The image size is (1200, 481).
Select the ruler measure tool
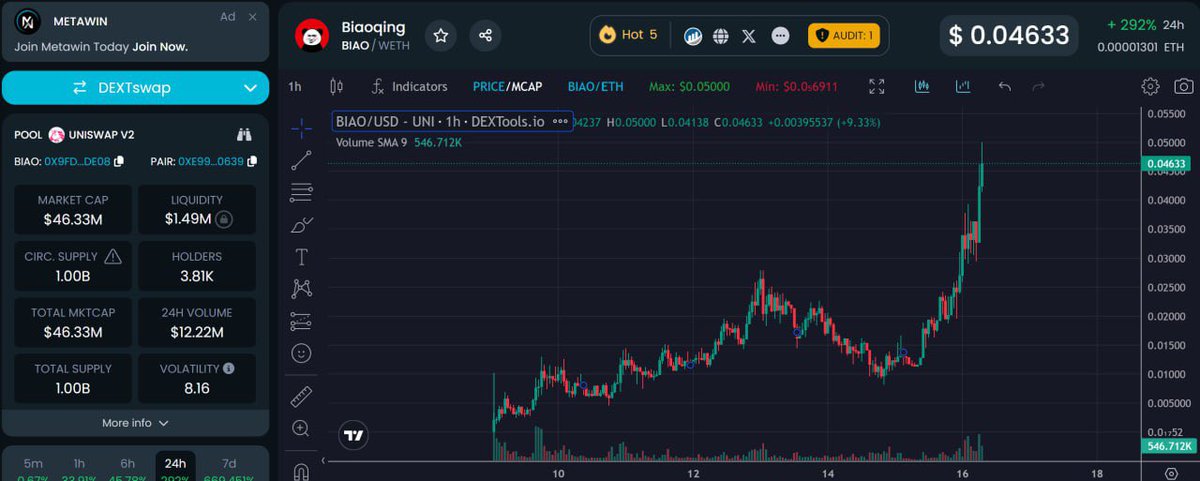pyautogui.click(x=301, y=396)
